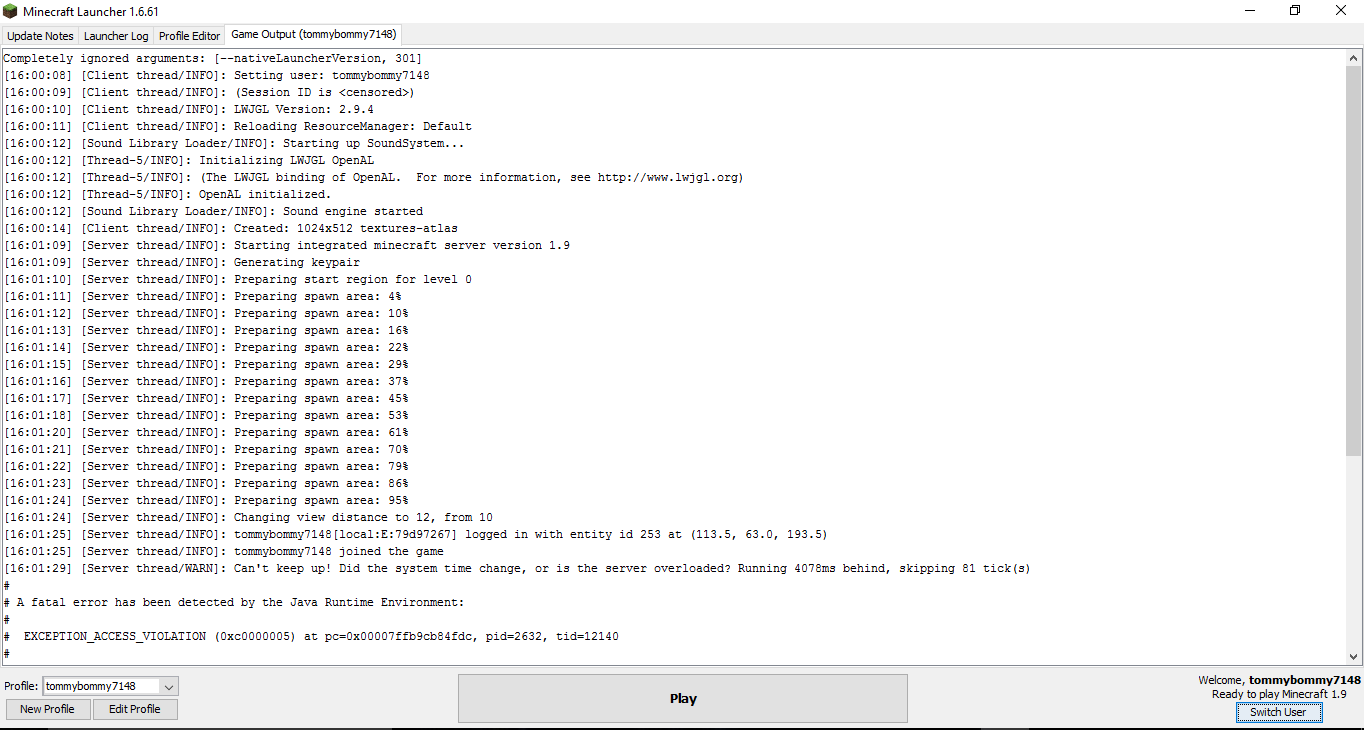The width and height of the screenshot is (1364, 730).
Task: Restore down the Minecraft Launcher window
Action: click(1295, 11)
